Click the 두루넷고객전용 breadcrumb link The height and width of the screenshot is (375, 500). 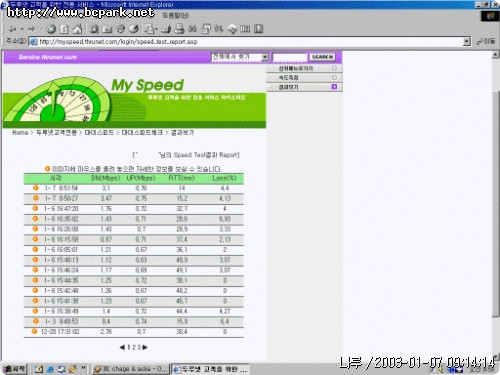tap(56, 133)
